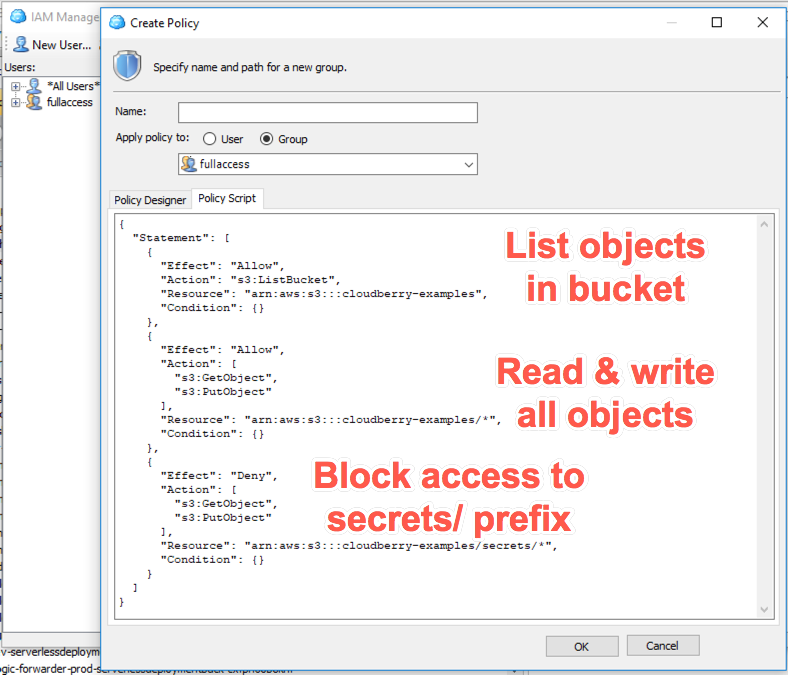Click into the Name text field
Viewport: 788px width, 675px height.
327,112
